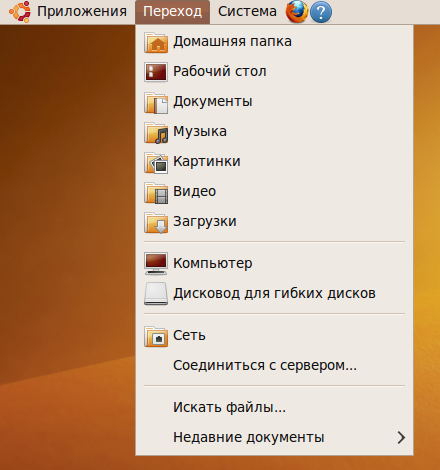The width and height of the screenshot is (440, 470).
Task: Click the download folder icon beside Загрузки
Action: coord(156,222)
